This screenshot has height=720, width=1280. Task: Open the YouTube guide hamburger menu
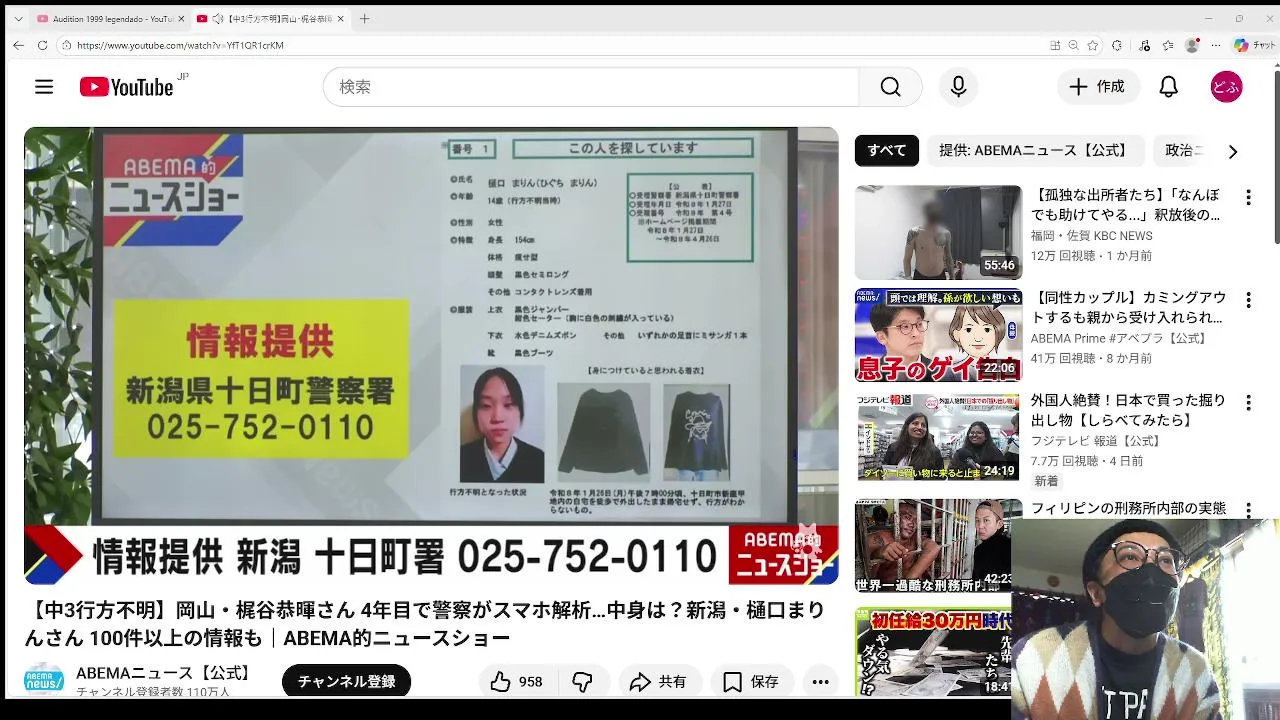44,87
